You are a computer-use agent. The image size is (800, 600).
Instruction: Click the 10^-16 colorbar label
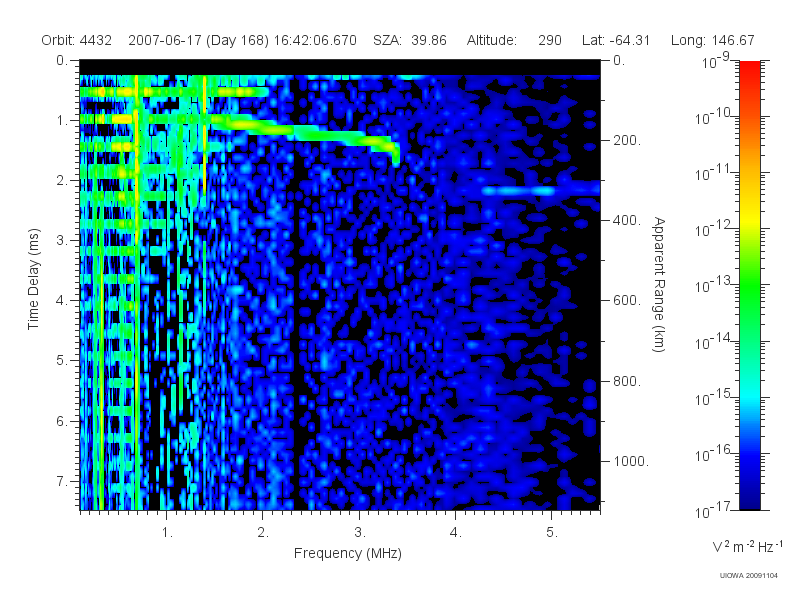[x=715, y=454]
